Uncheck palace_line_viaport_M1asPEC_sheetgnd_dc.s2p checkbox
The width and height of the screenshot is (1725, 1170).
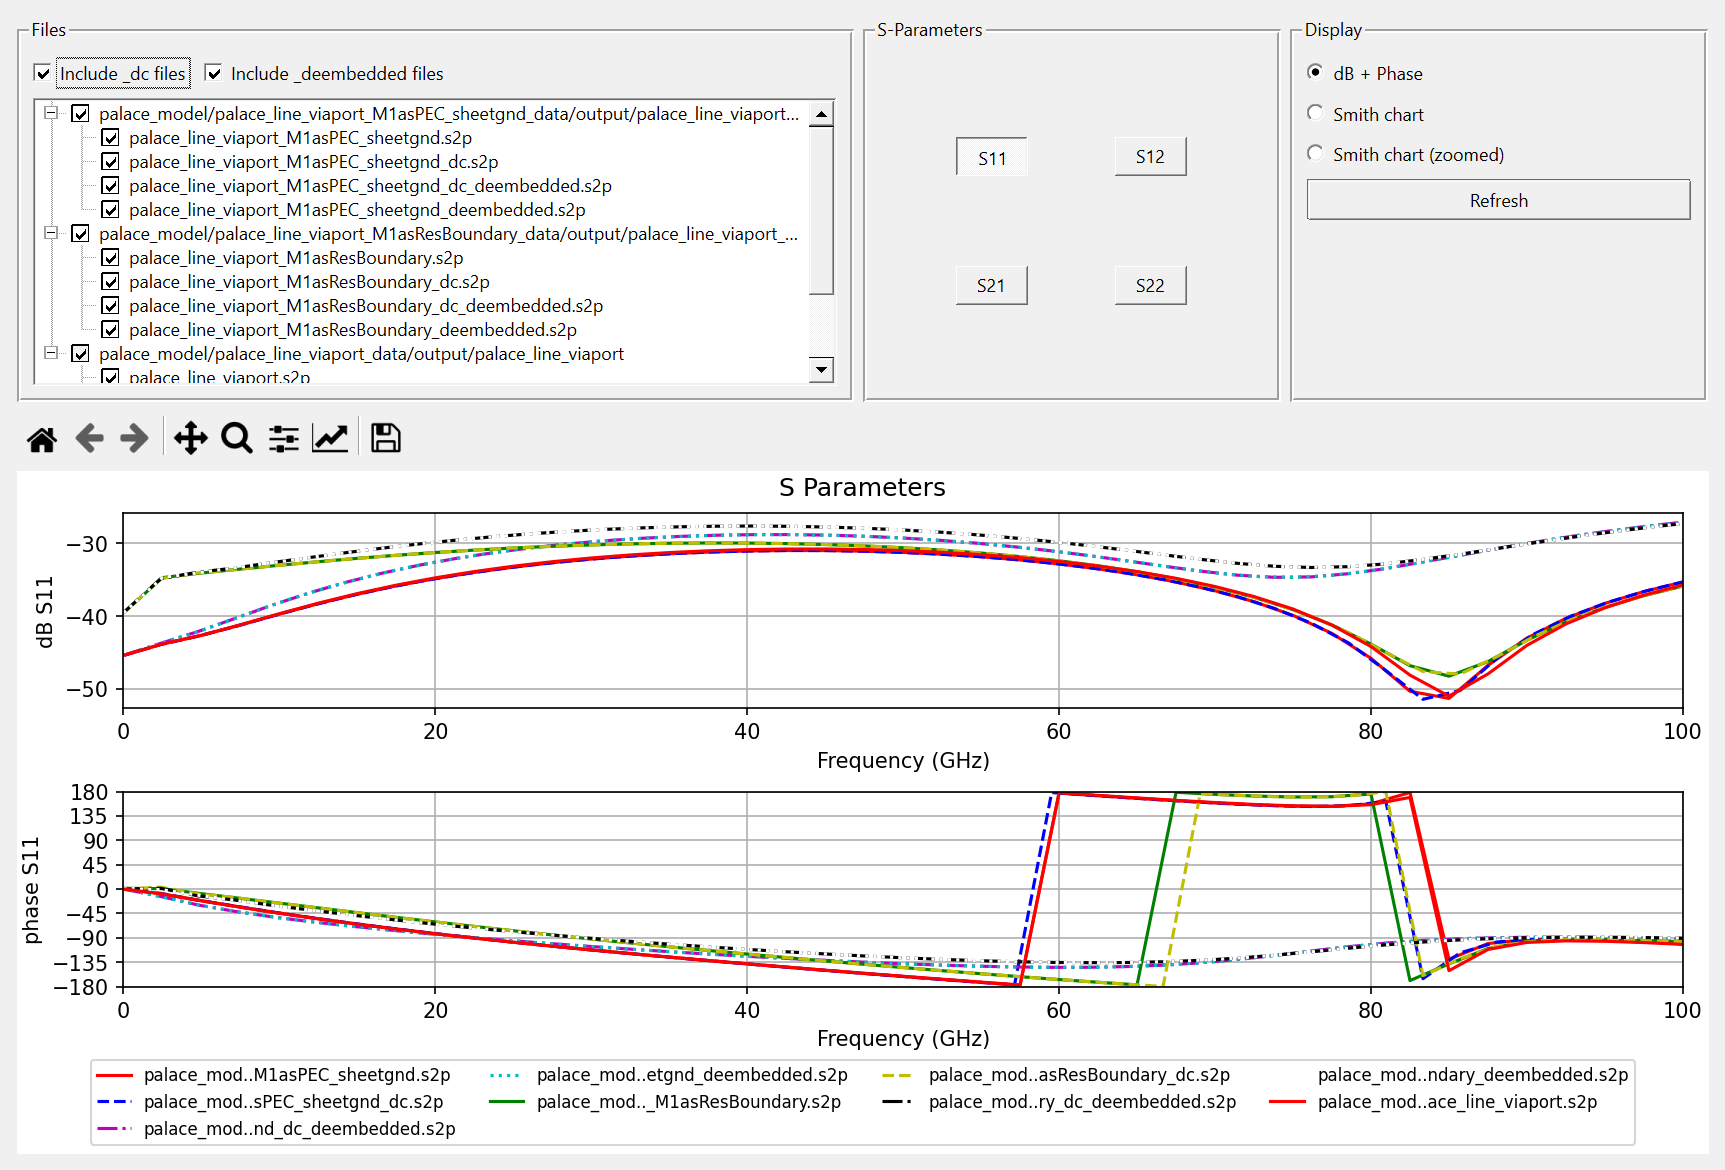(x=111, y=162)
